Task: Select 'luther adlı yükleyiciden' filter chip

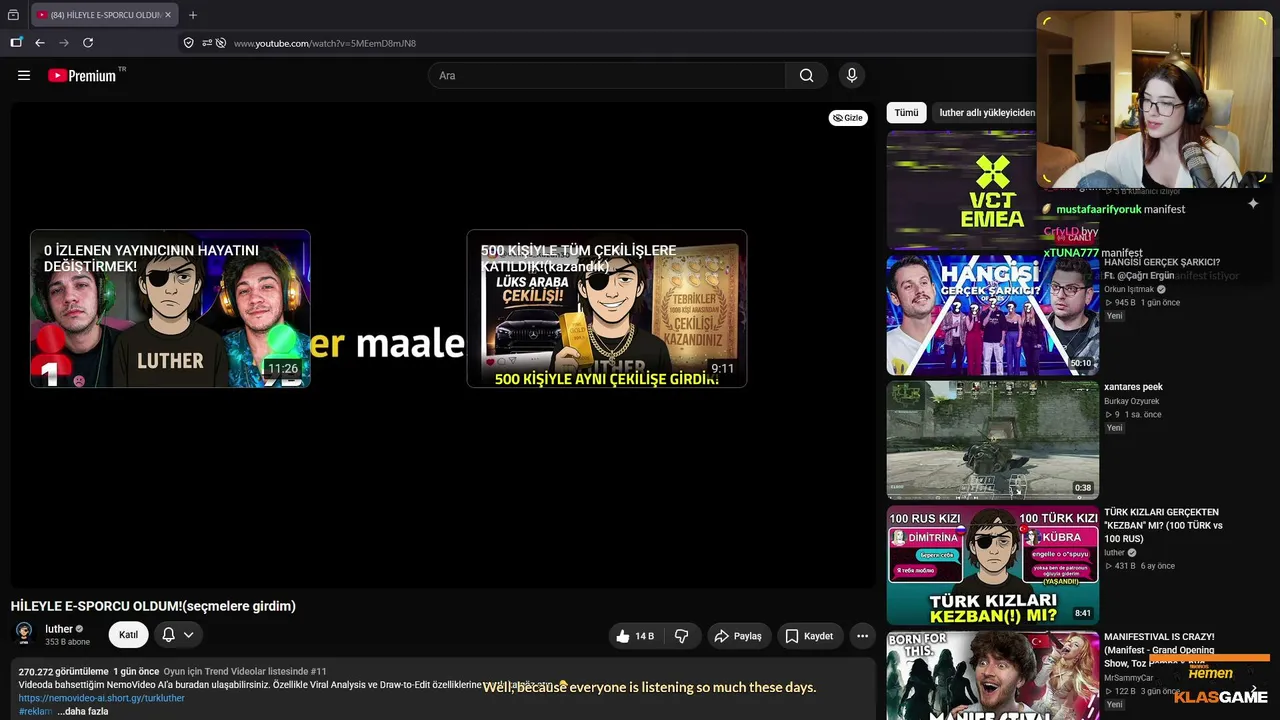Action: pyautogui.click(x=987, y=113)
